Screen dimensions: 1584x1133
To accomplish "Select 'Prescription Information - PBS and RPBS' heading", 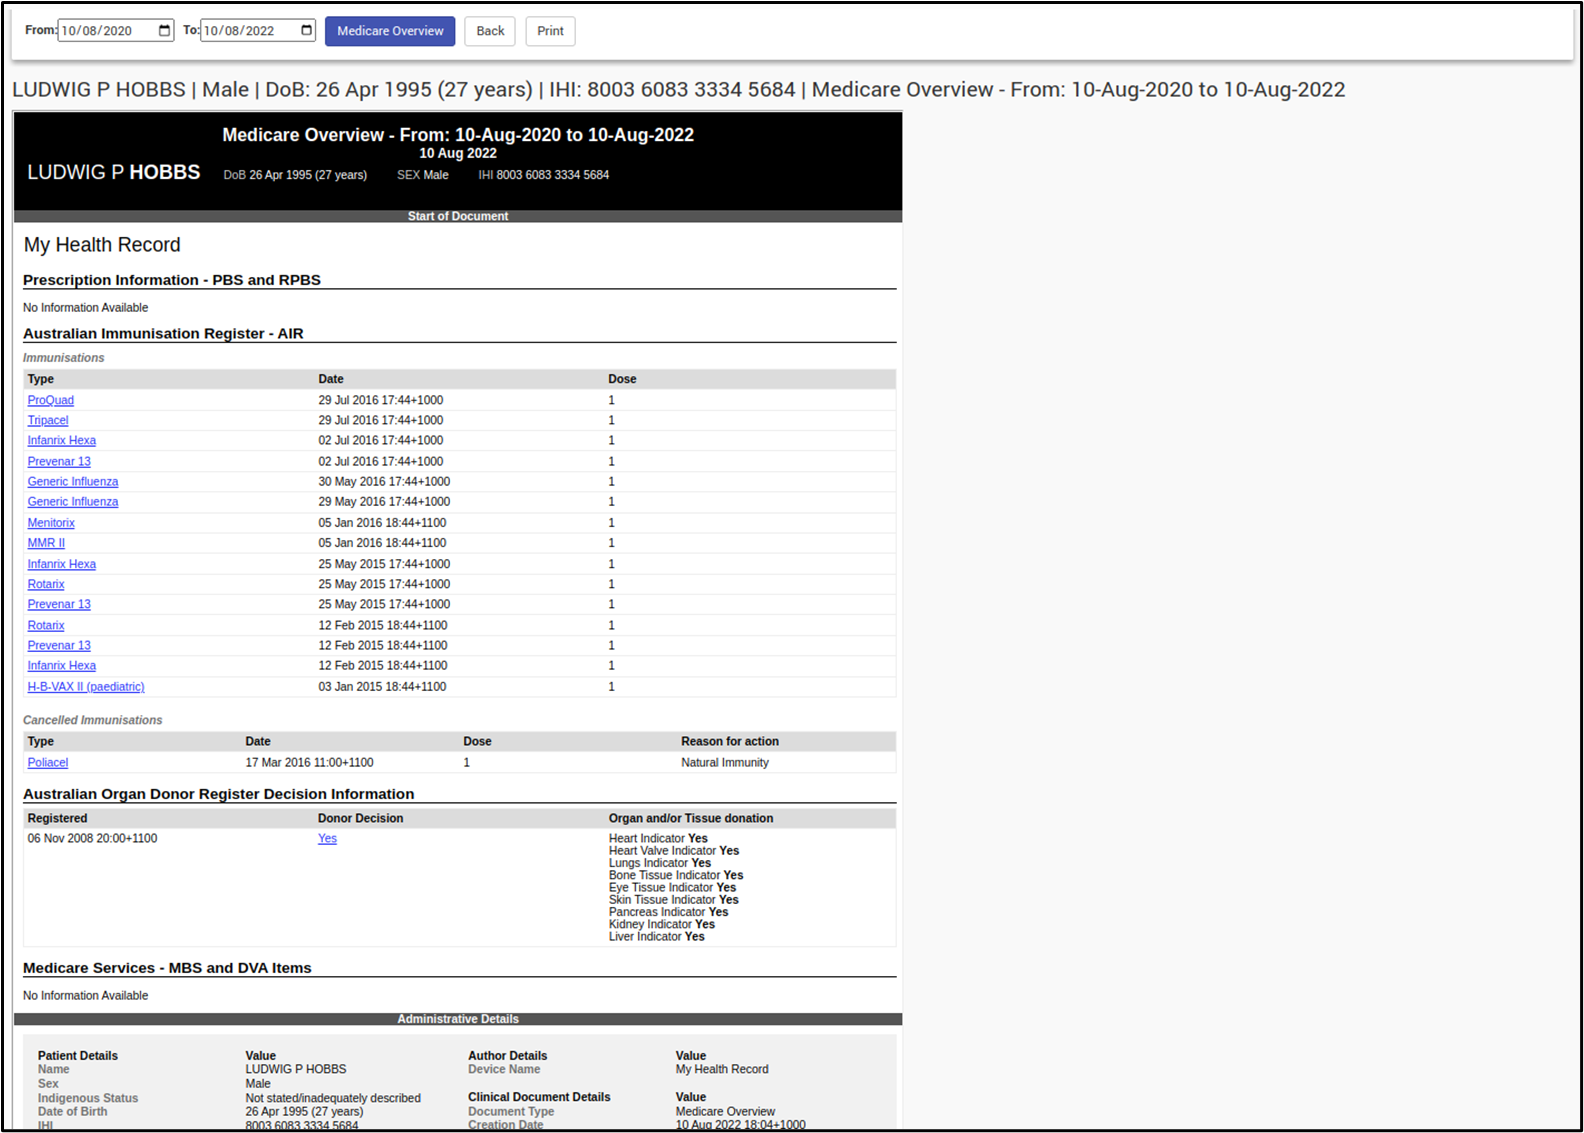I will click(172, 280).
